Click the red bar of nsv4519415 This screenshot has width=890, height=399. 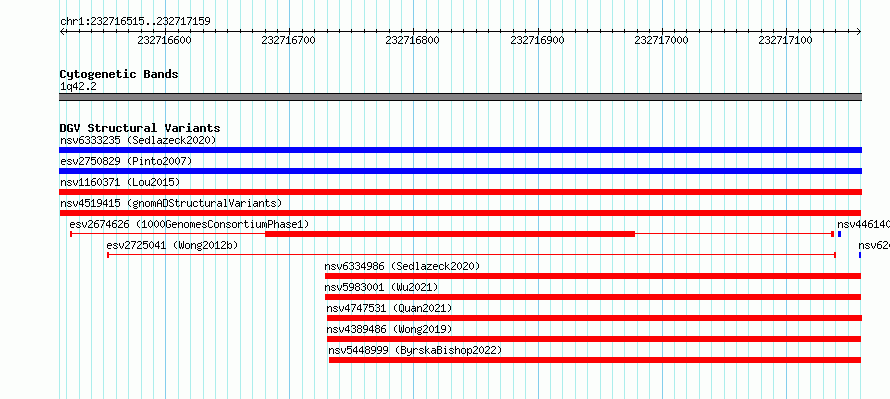click(x=460, y=213)
